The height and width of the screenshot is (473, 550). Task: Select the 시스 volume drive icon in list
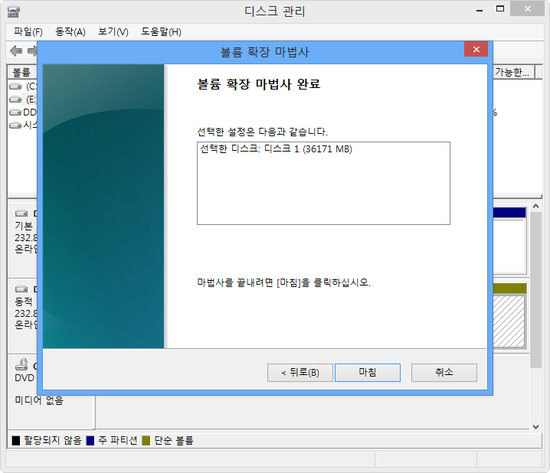pyautogui.click(x=15, y=125)
